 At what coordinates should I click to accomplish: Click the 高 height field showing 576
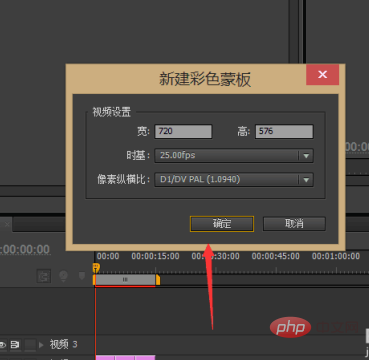coord(284,131)
